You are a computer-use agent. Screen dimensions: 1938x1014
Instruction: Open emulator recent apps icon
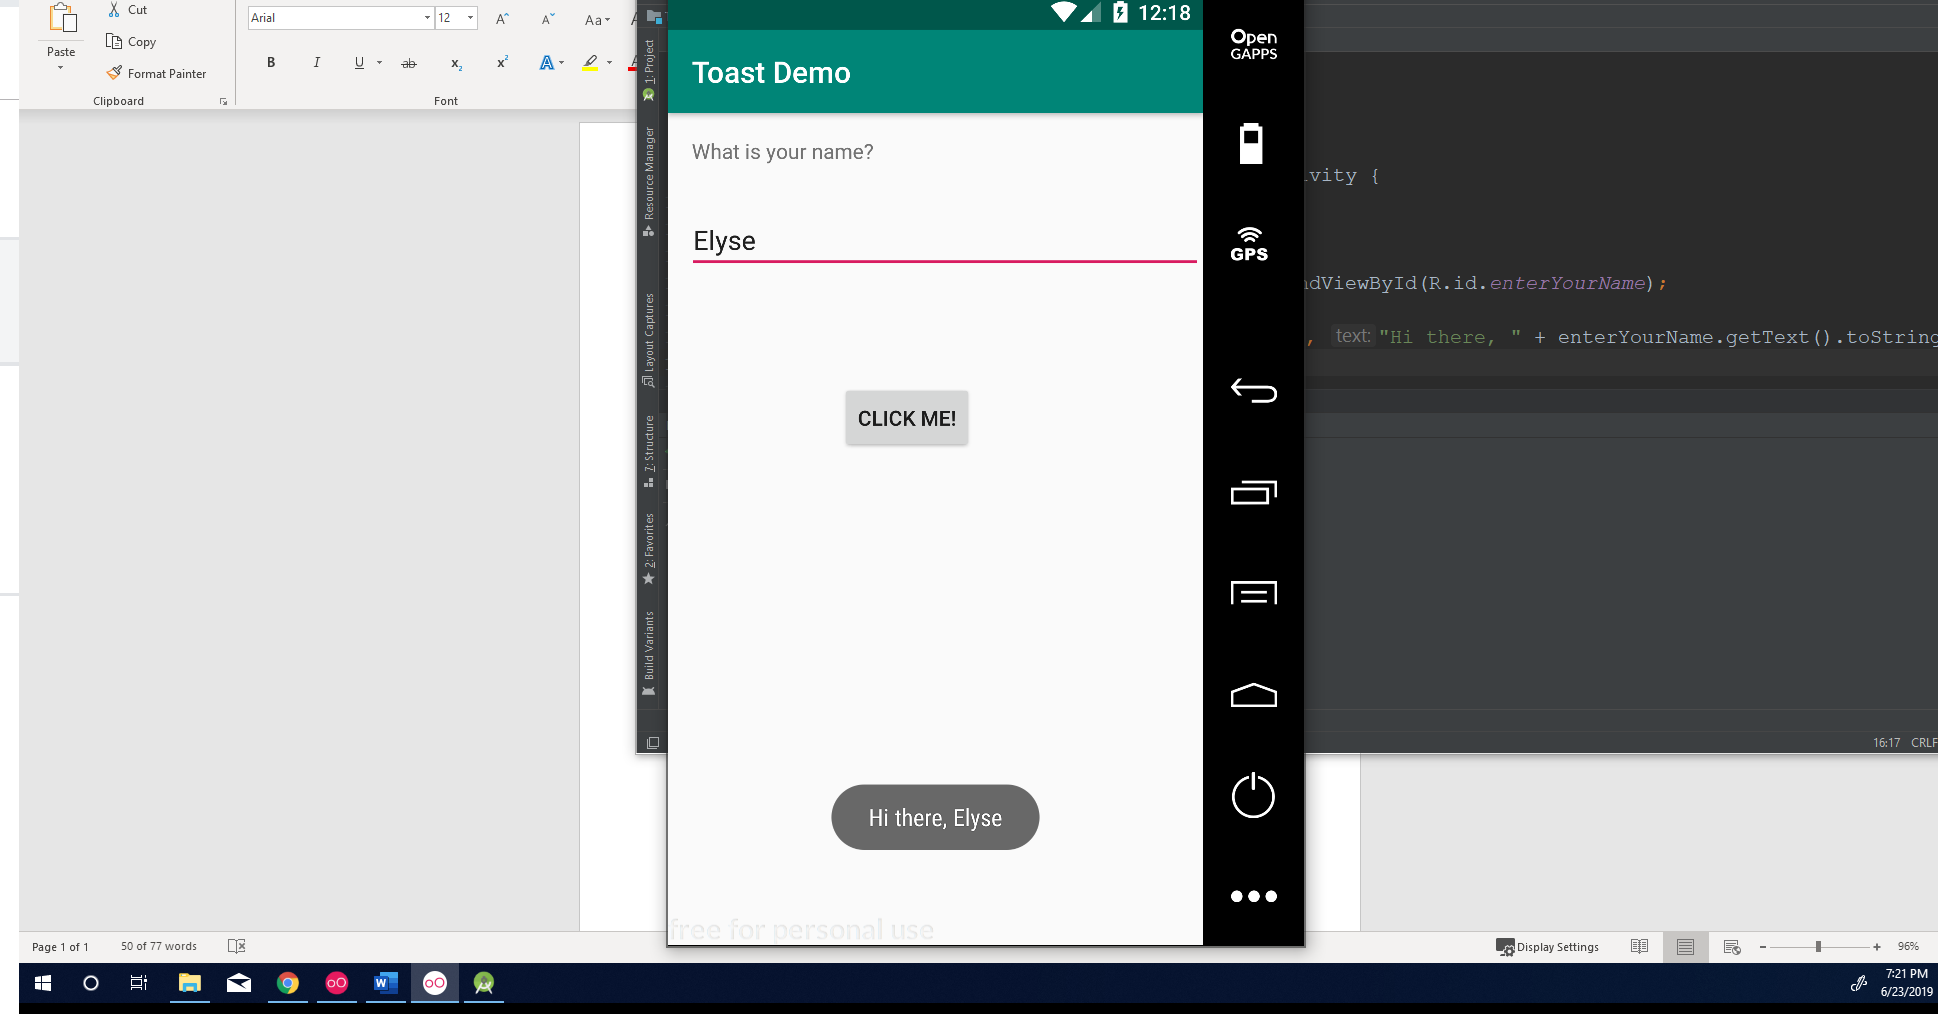(1253, 492)
